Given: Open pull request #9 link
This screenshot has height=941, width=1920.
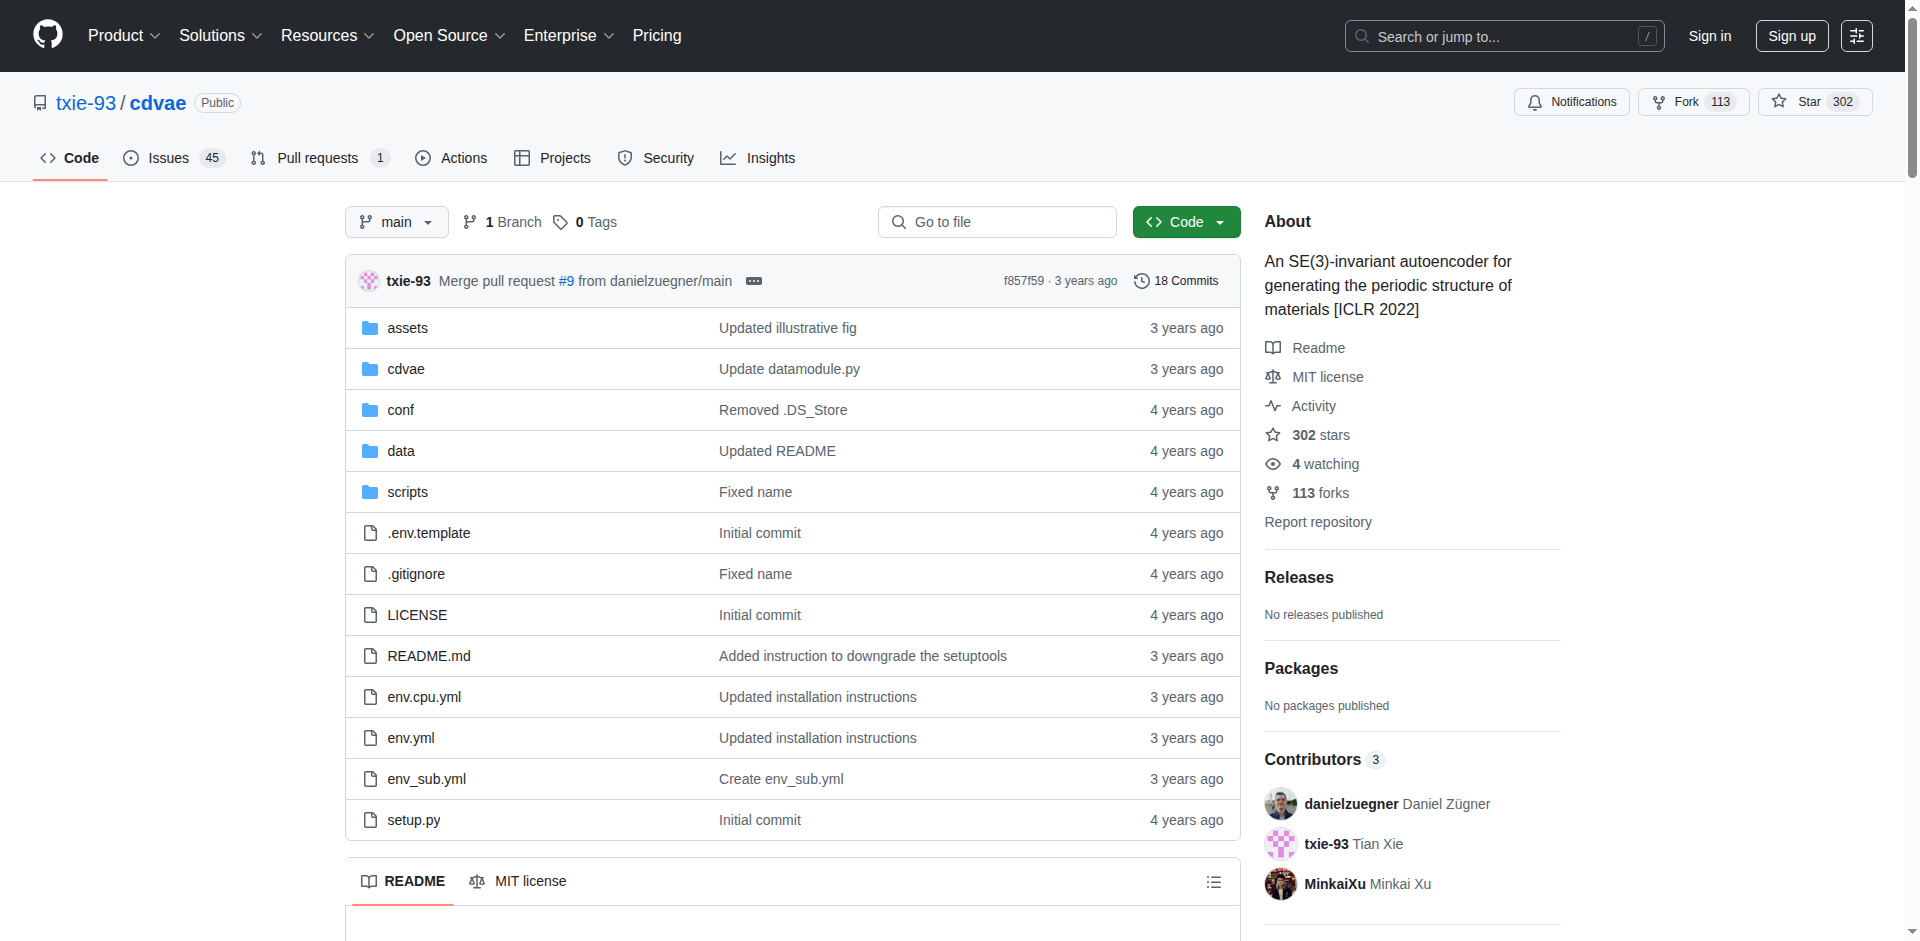Looking at the screenshot, I should click(x=566, y=281).
